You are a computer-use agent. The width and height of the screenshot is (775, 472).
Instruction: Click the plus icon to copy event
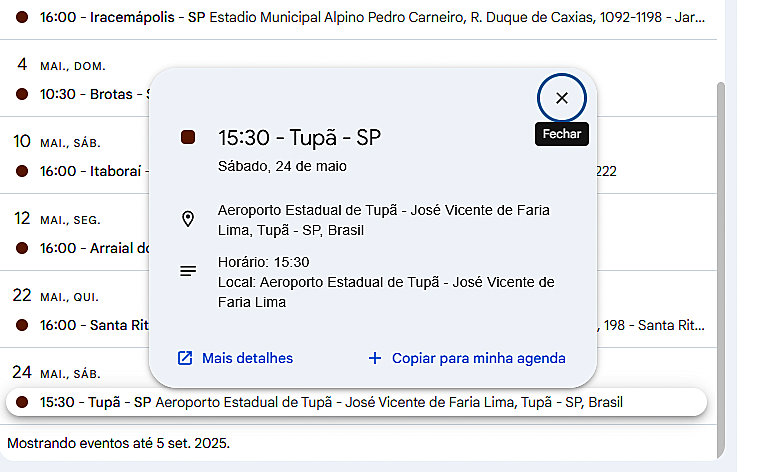(375, 358)
